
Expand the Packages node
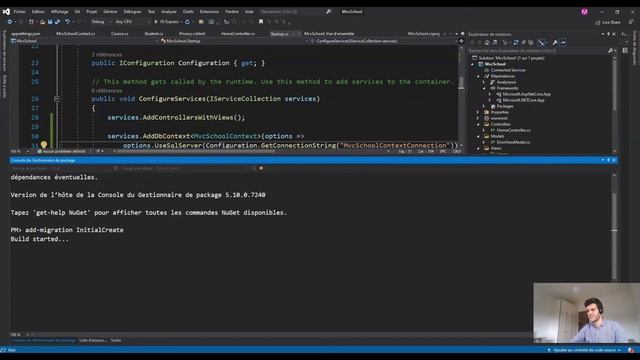pos(484,106)
